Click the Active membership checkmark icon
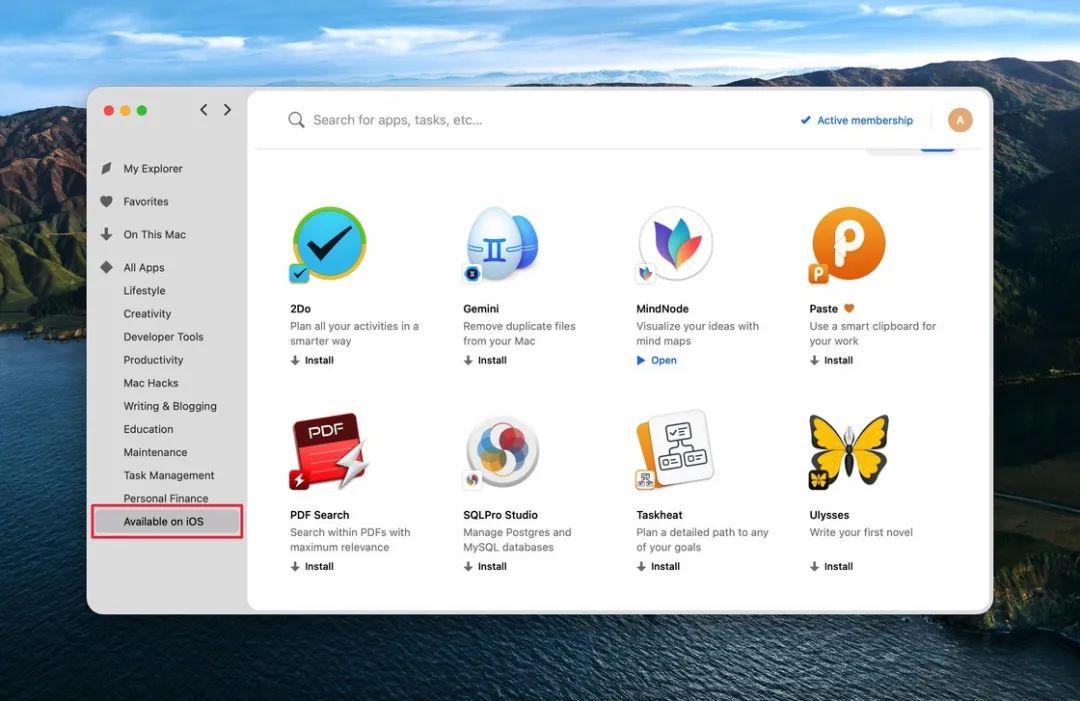Image resolution: width=1080 pixels, height=701 pixels. [805, 121]
